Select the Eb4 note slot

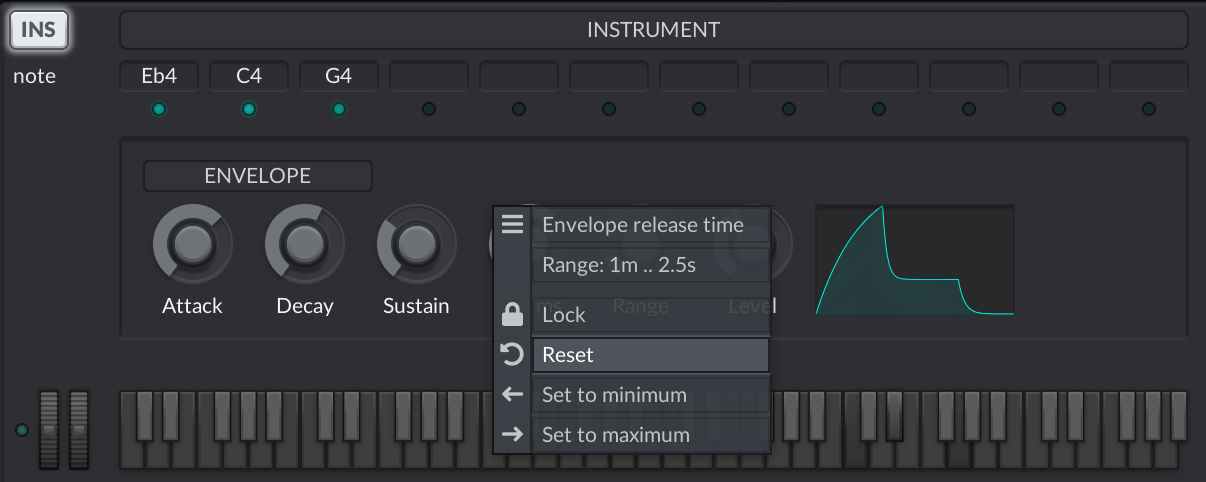point(159,76)
